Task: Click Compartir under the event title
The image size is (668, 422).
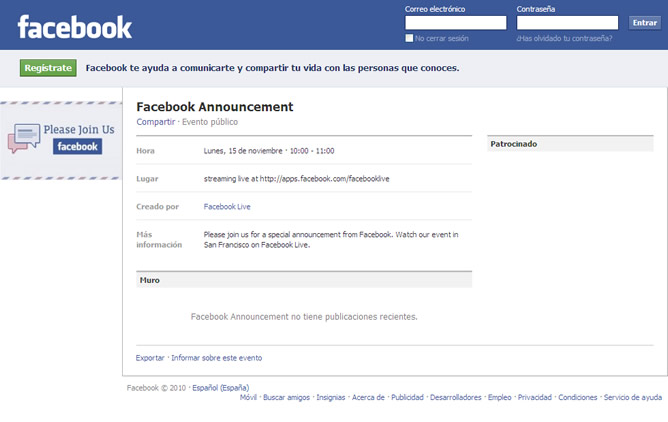Action: coord(155,122)
